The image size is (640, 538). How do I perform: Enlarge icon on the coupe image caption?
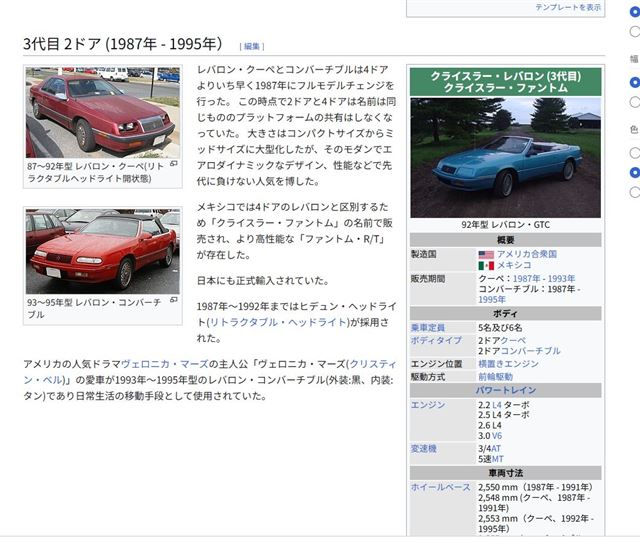click(x=173, y=163)
